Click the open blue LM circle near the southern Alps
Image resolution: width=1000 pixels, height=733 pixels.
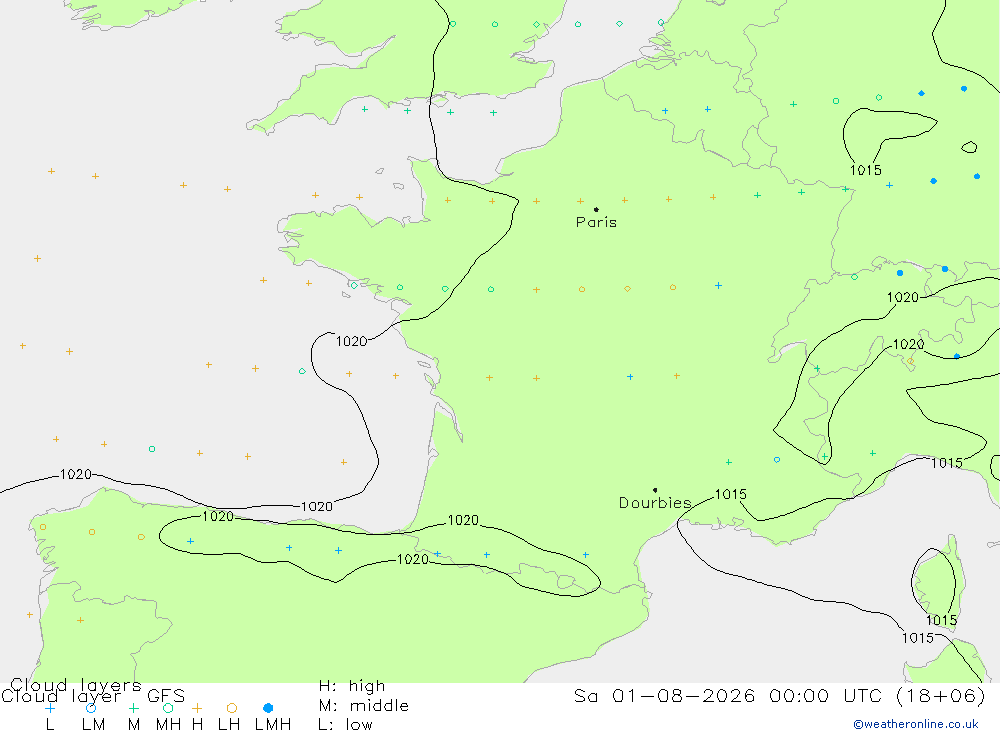[x=777, y=460]
